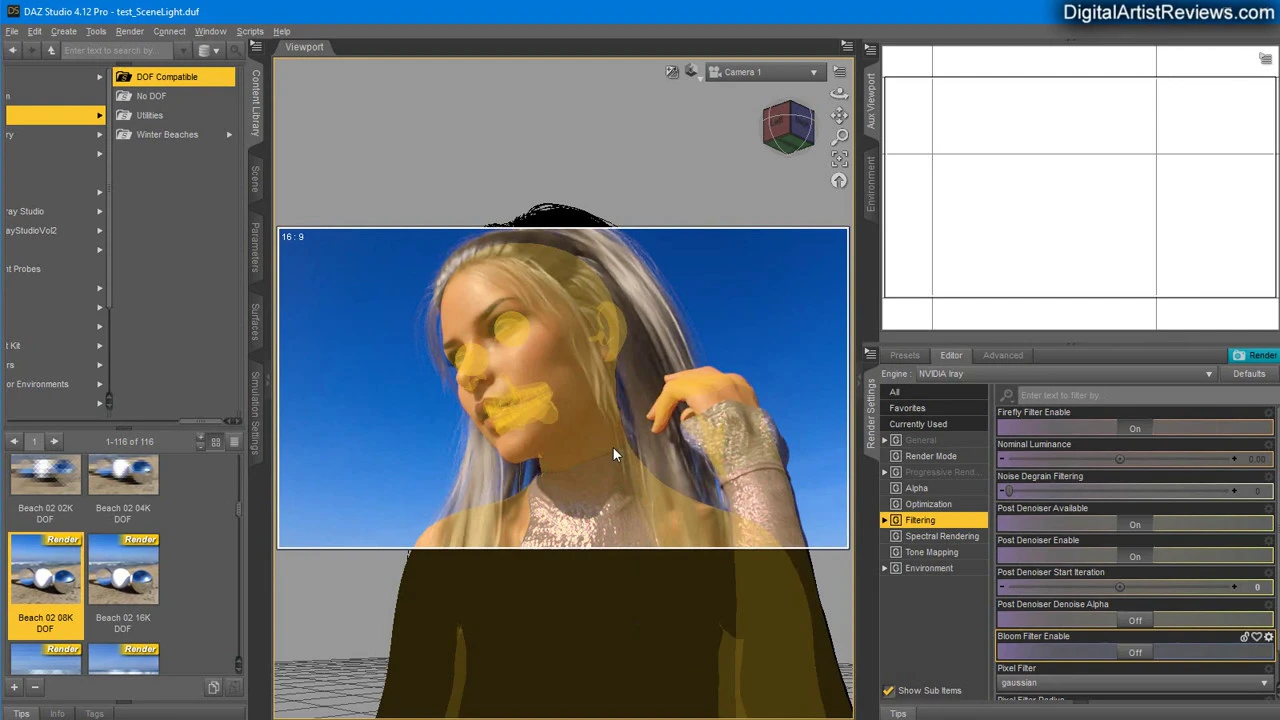This screenshot has width=1280, height=720.
Task: Expand the ray Studio category arrow
Action: click(x=99, y=211)
